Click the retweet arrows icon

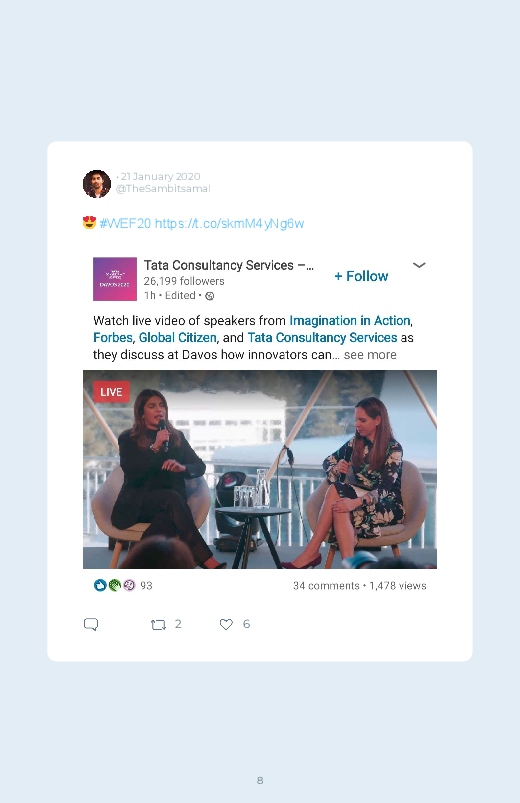[158, 625]
